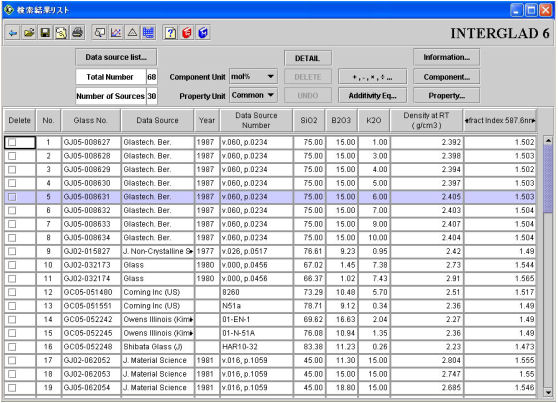Tick the Delete checkbox for GJ05-008628
Viewport: 558px width, 403px height.
12,156
